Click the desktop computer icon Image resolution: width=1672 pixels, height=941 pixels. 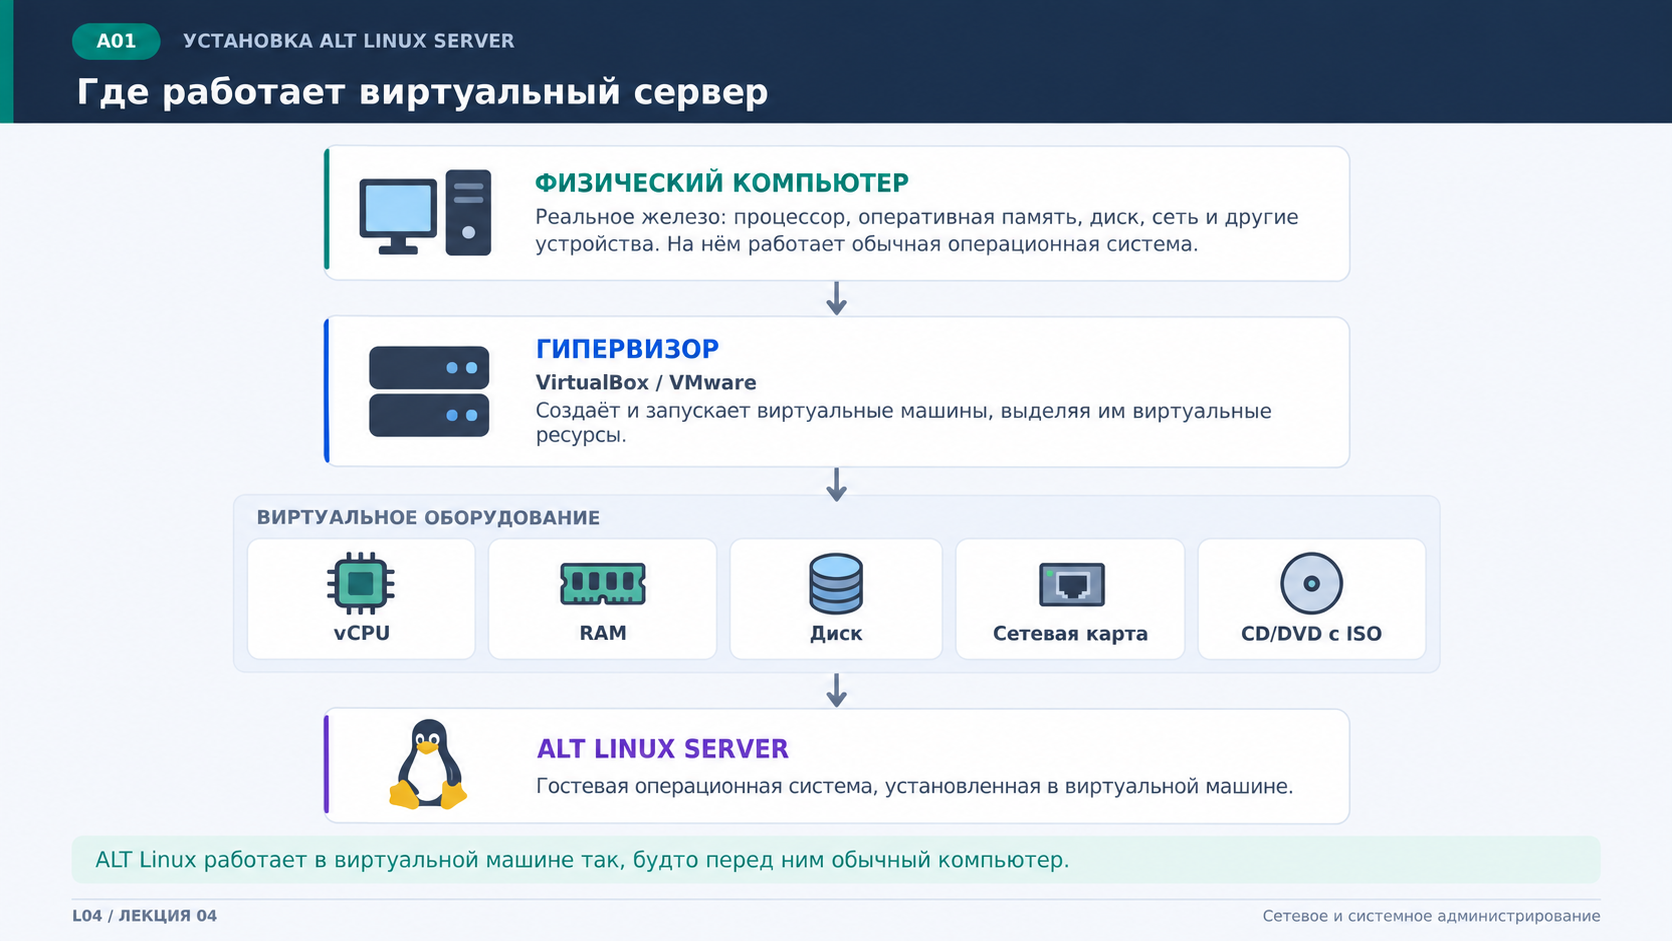click(x=425, y=213)
